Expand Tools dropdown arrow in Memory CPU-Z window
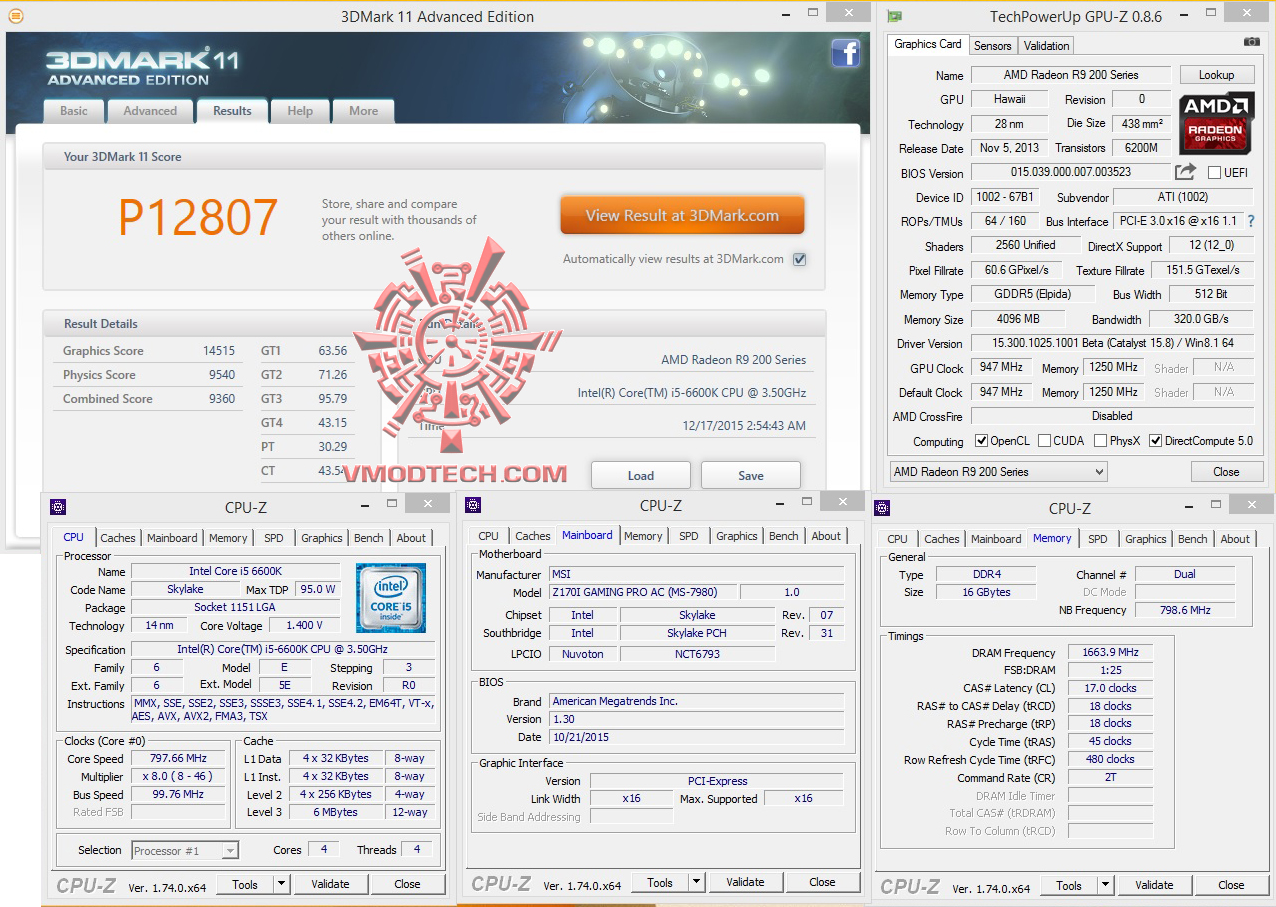The height and width of the screenshot is (907, 1276). [x=1105, y=885]
